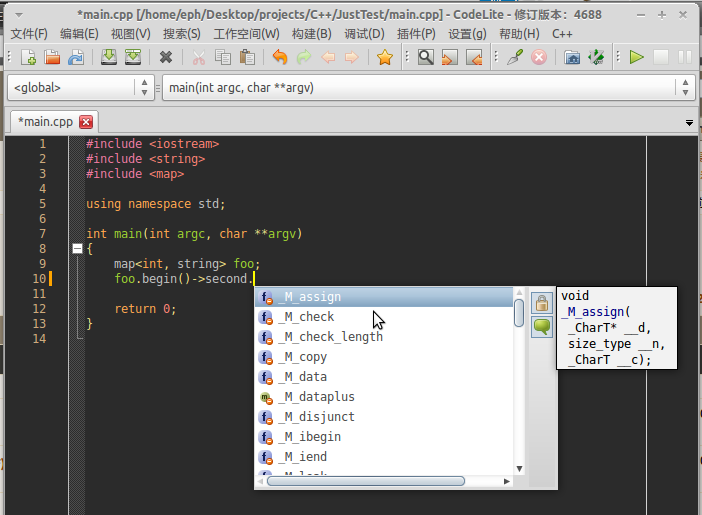Click the completion list scroll-down arrow
The image size is (702, 515).
pyautogui.click(x=519, y=469)
